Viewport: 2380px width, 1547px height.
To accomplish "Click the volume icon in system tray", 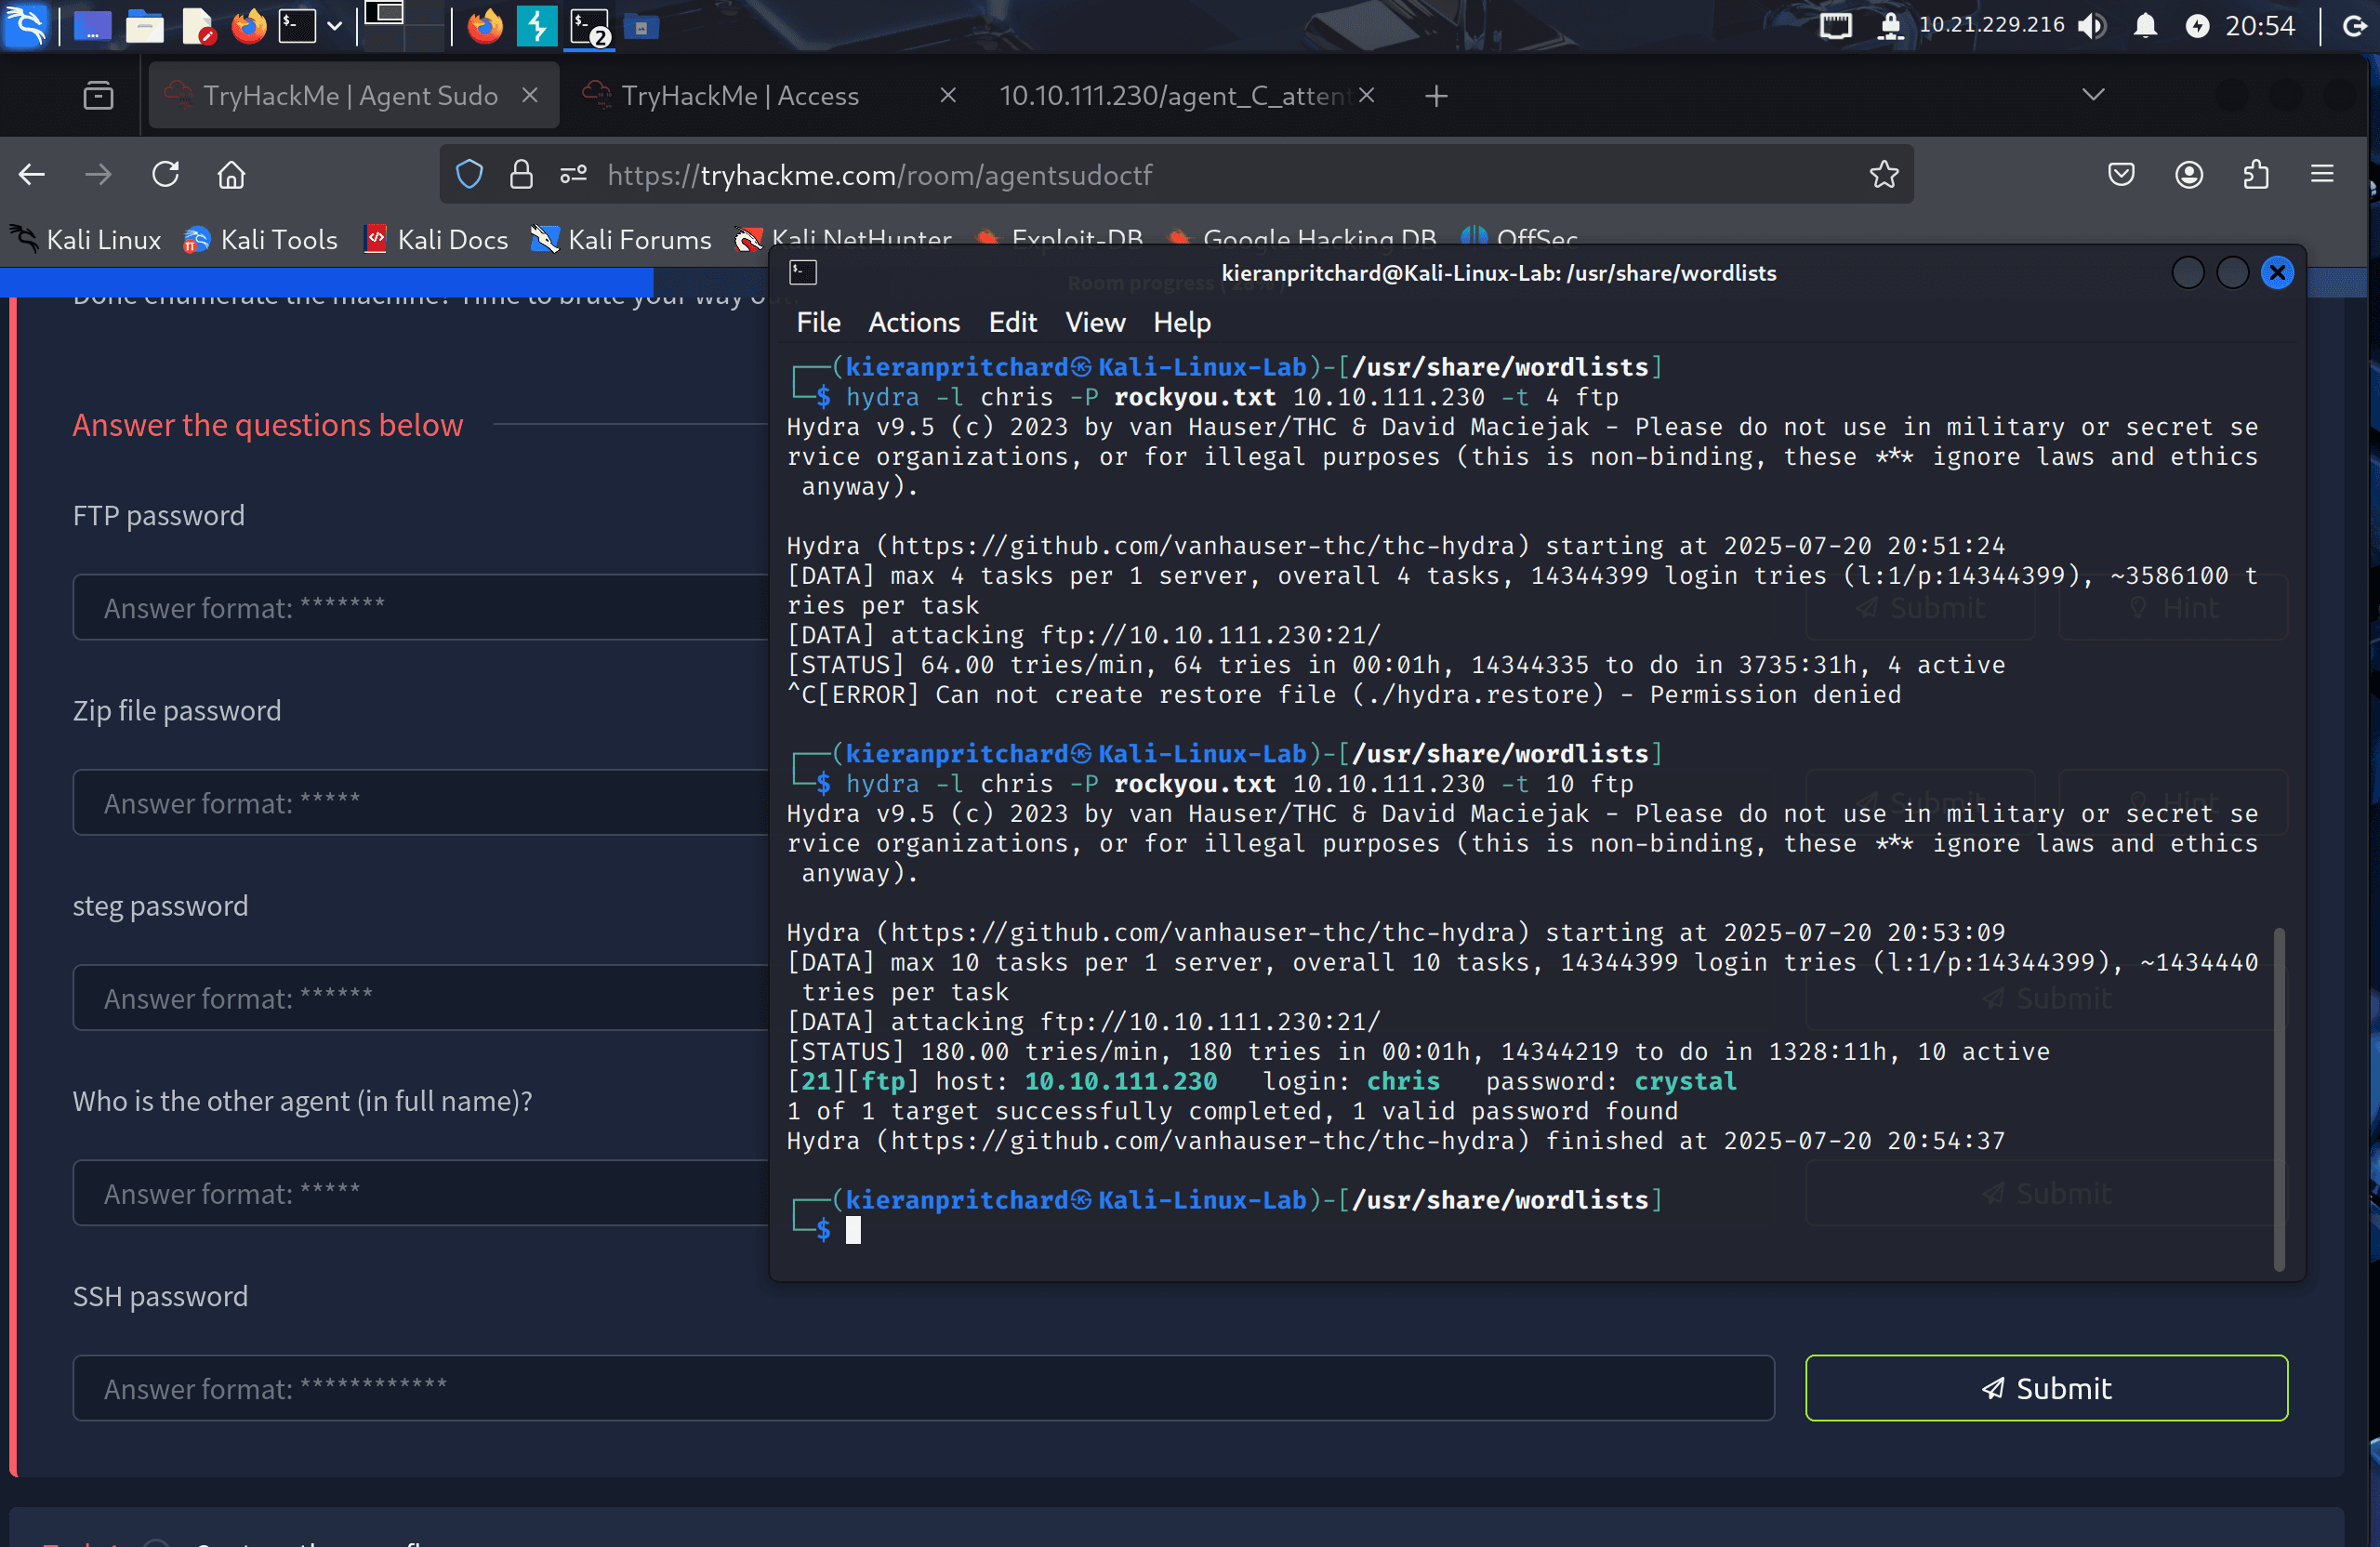I will (x=2092, y=26).
